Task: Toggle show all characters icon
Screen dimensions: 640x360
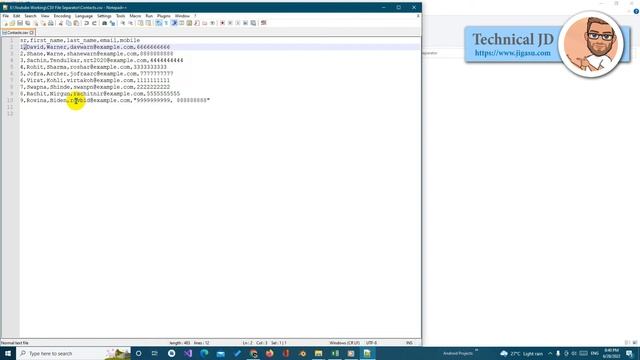Action: pos(166,23)
